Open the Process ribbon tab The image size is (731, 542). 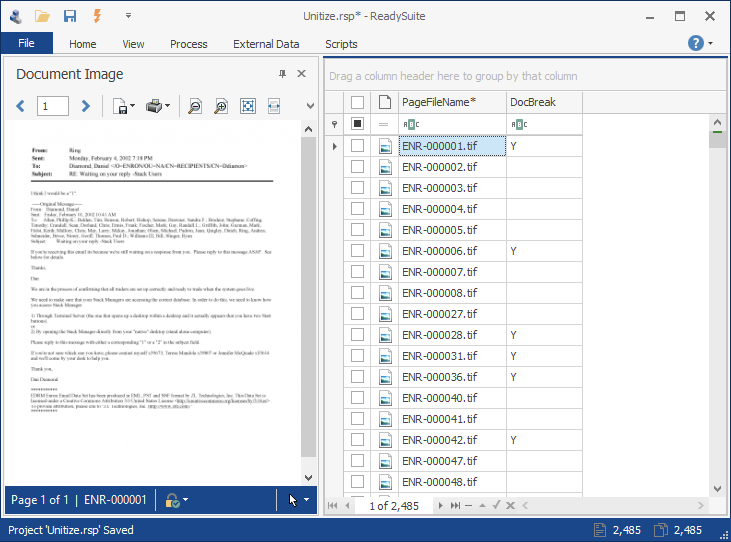(188, 44)
